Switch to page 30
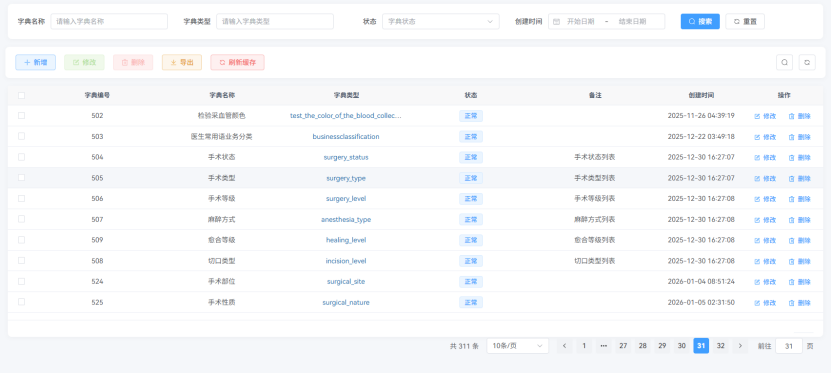831x373 pixels. [x=682, y=346]
